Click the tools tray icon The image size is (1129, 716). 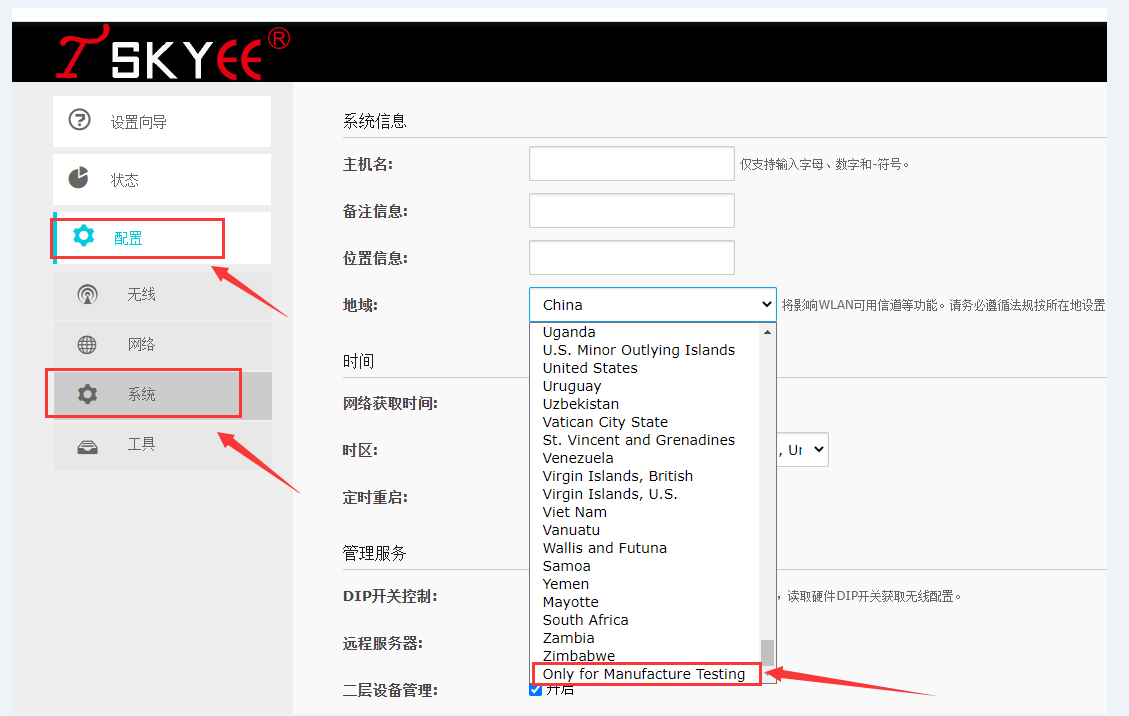tap(88, 445)
